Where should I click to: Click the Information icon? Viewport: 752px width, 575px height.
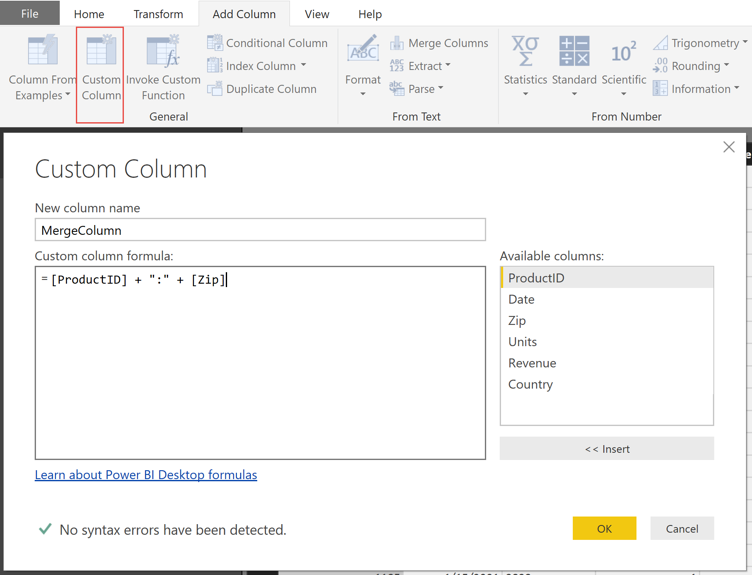[660, 89]
